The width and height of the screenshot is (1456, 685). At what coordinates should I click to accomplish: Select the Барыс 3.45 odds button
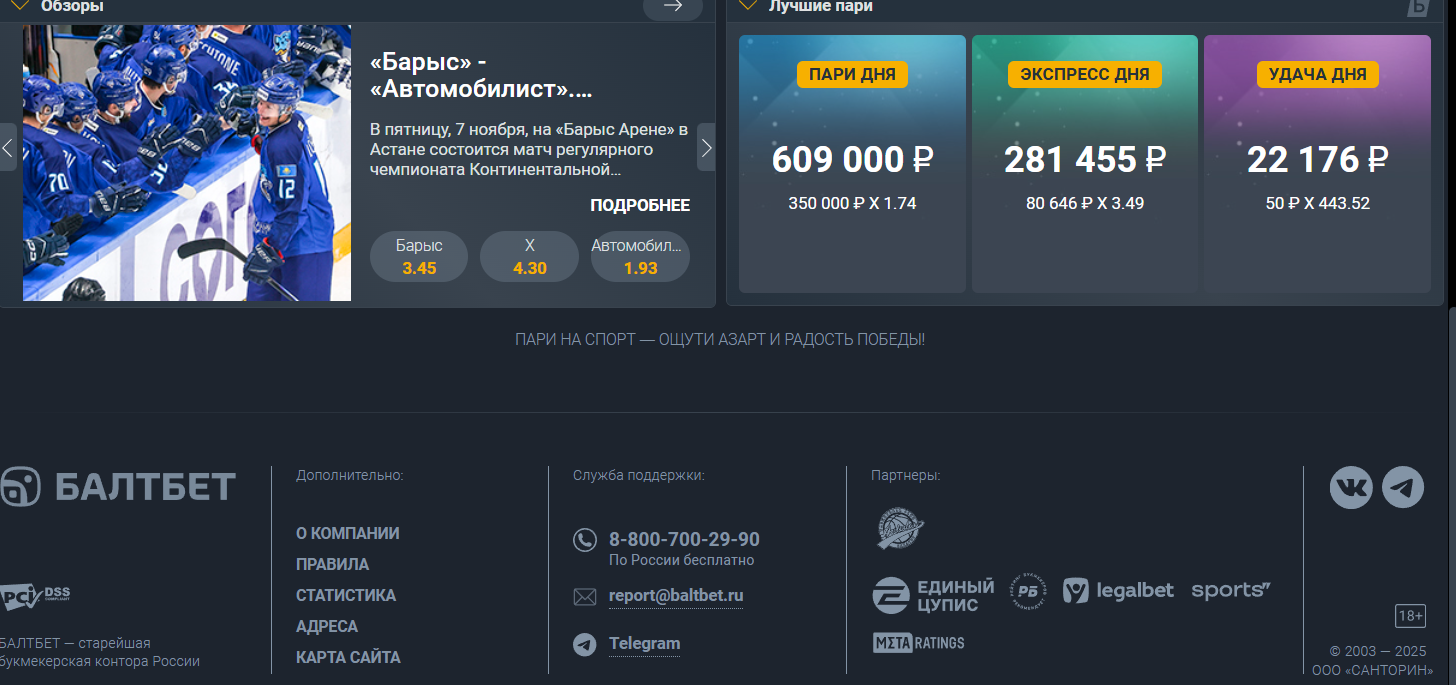[x=418, y=256]
